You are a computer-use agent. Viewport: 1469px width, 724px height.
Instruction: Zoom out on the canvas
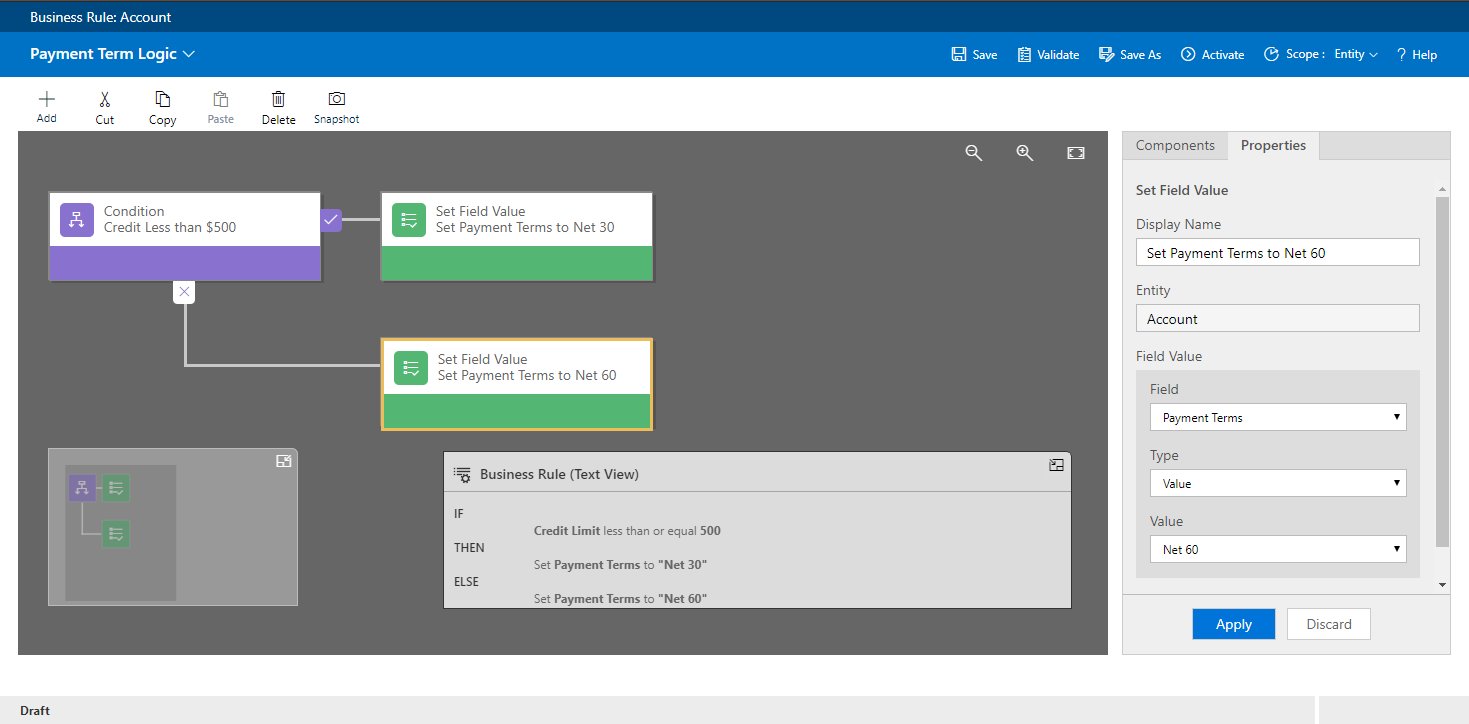(973, 153)
